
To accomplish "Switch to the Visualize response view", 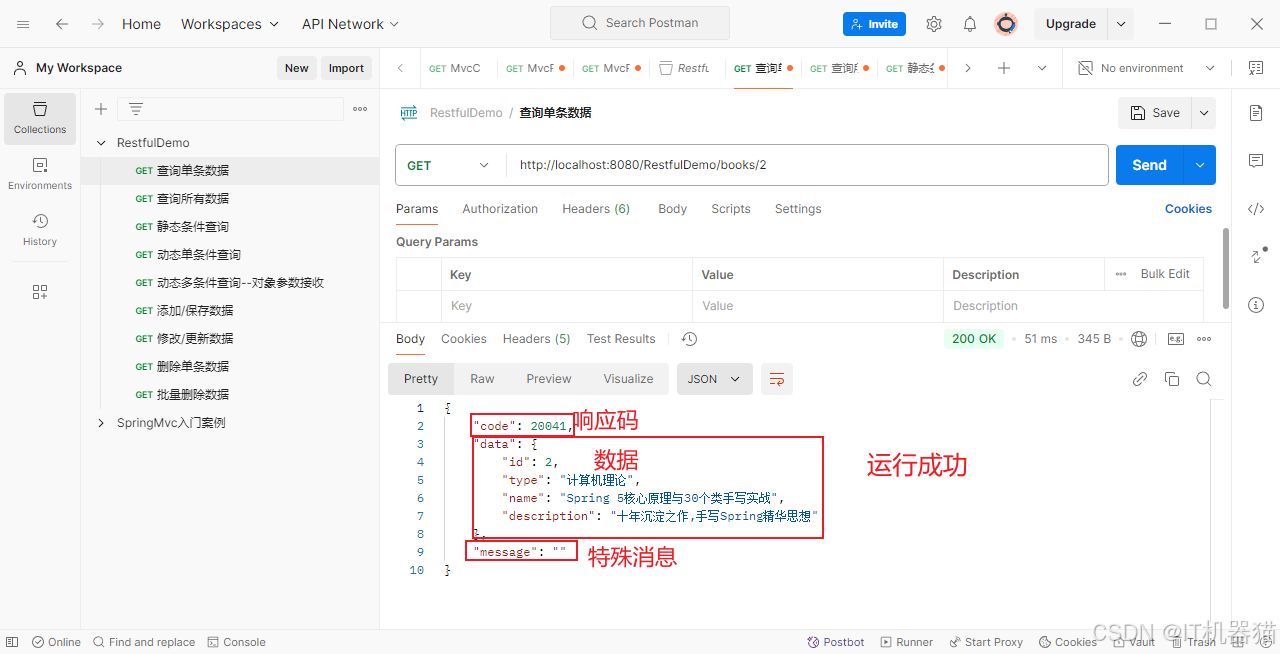I will coord(628,379).
